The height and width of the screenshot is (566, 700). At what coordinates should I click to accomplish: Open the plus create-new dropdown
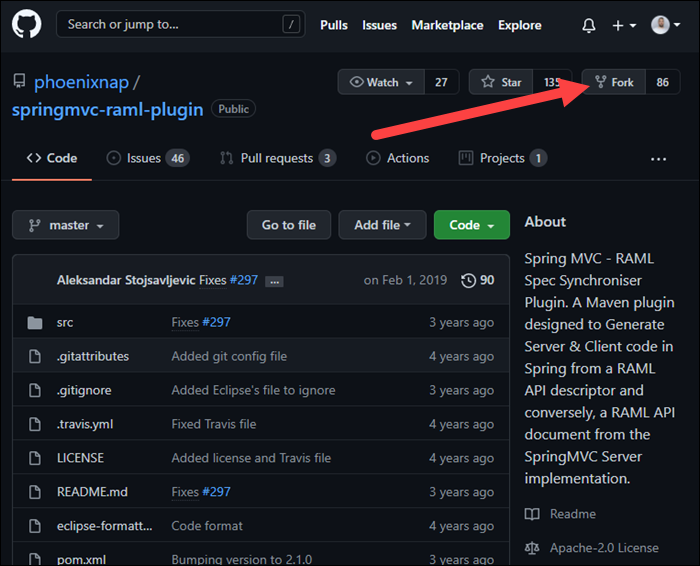(x=624, y=25)
